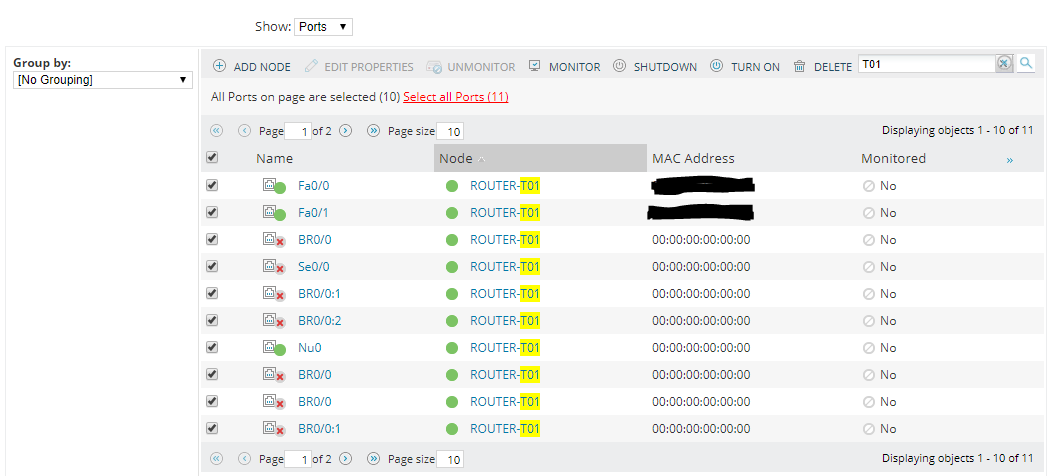Click green node status dot in Se0/0 row
Image resolution: width=1049 pixels, height=476 pixels.
(452, 267)
